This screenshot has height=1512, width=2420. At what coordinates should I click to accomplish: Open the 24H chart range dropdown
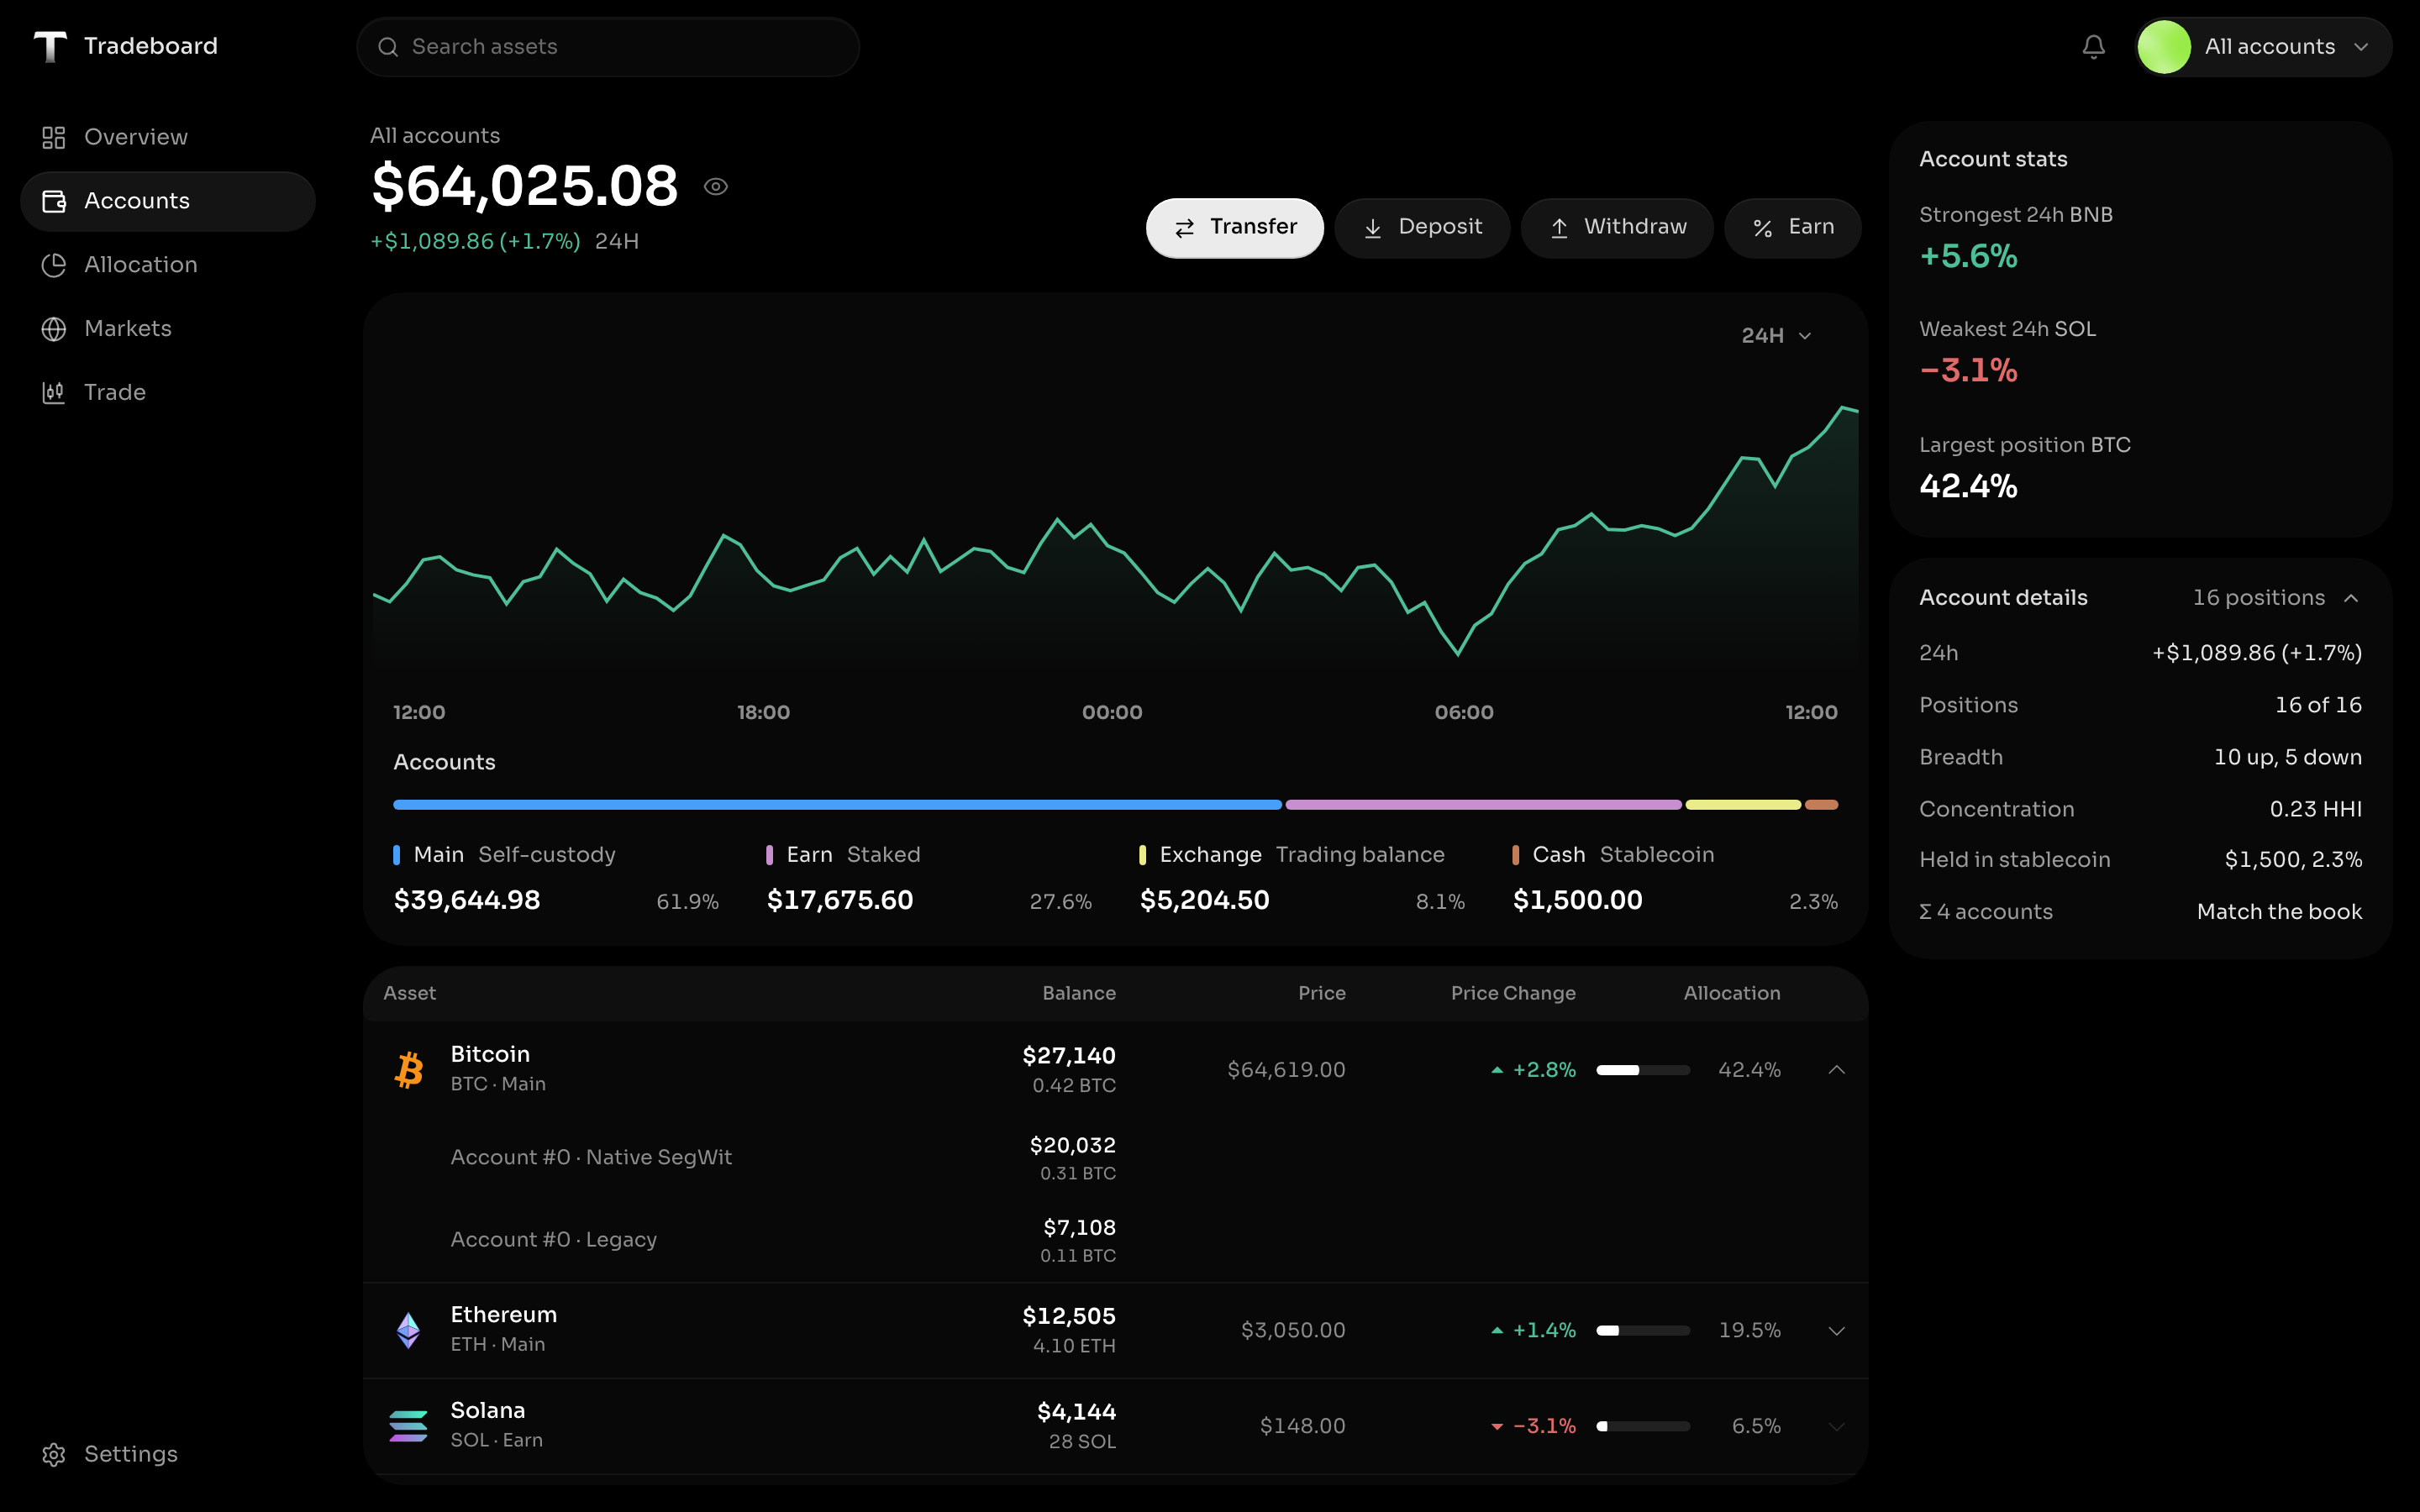point(1776,336)
